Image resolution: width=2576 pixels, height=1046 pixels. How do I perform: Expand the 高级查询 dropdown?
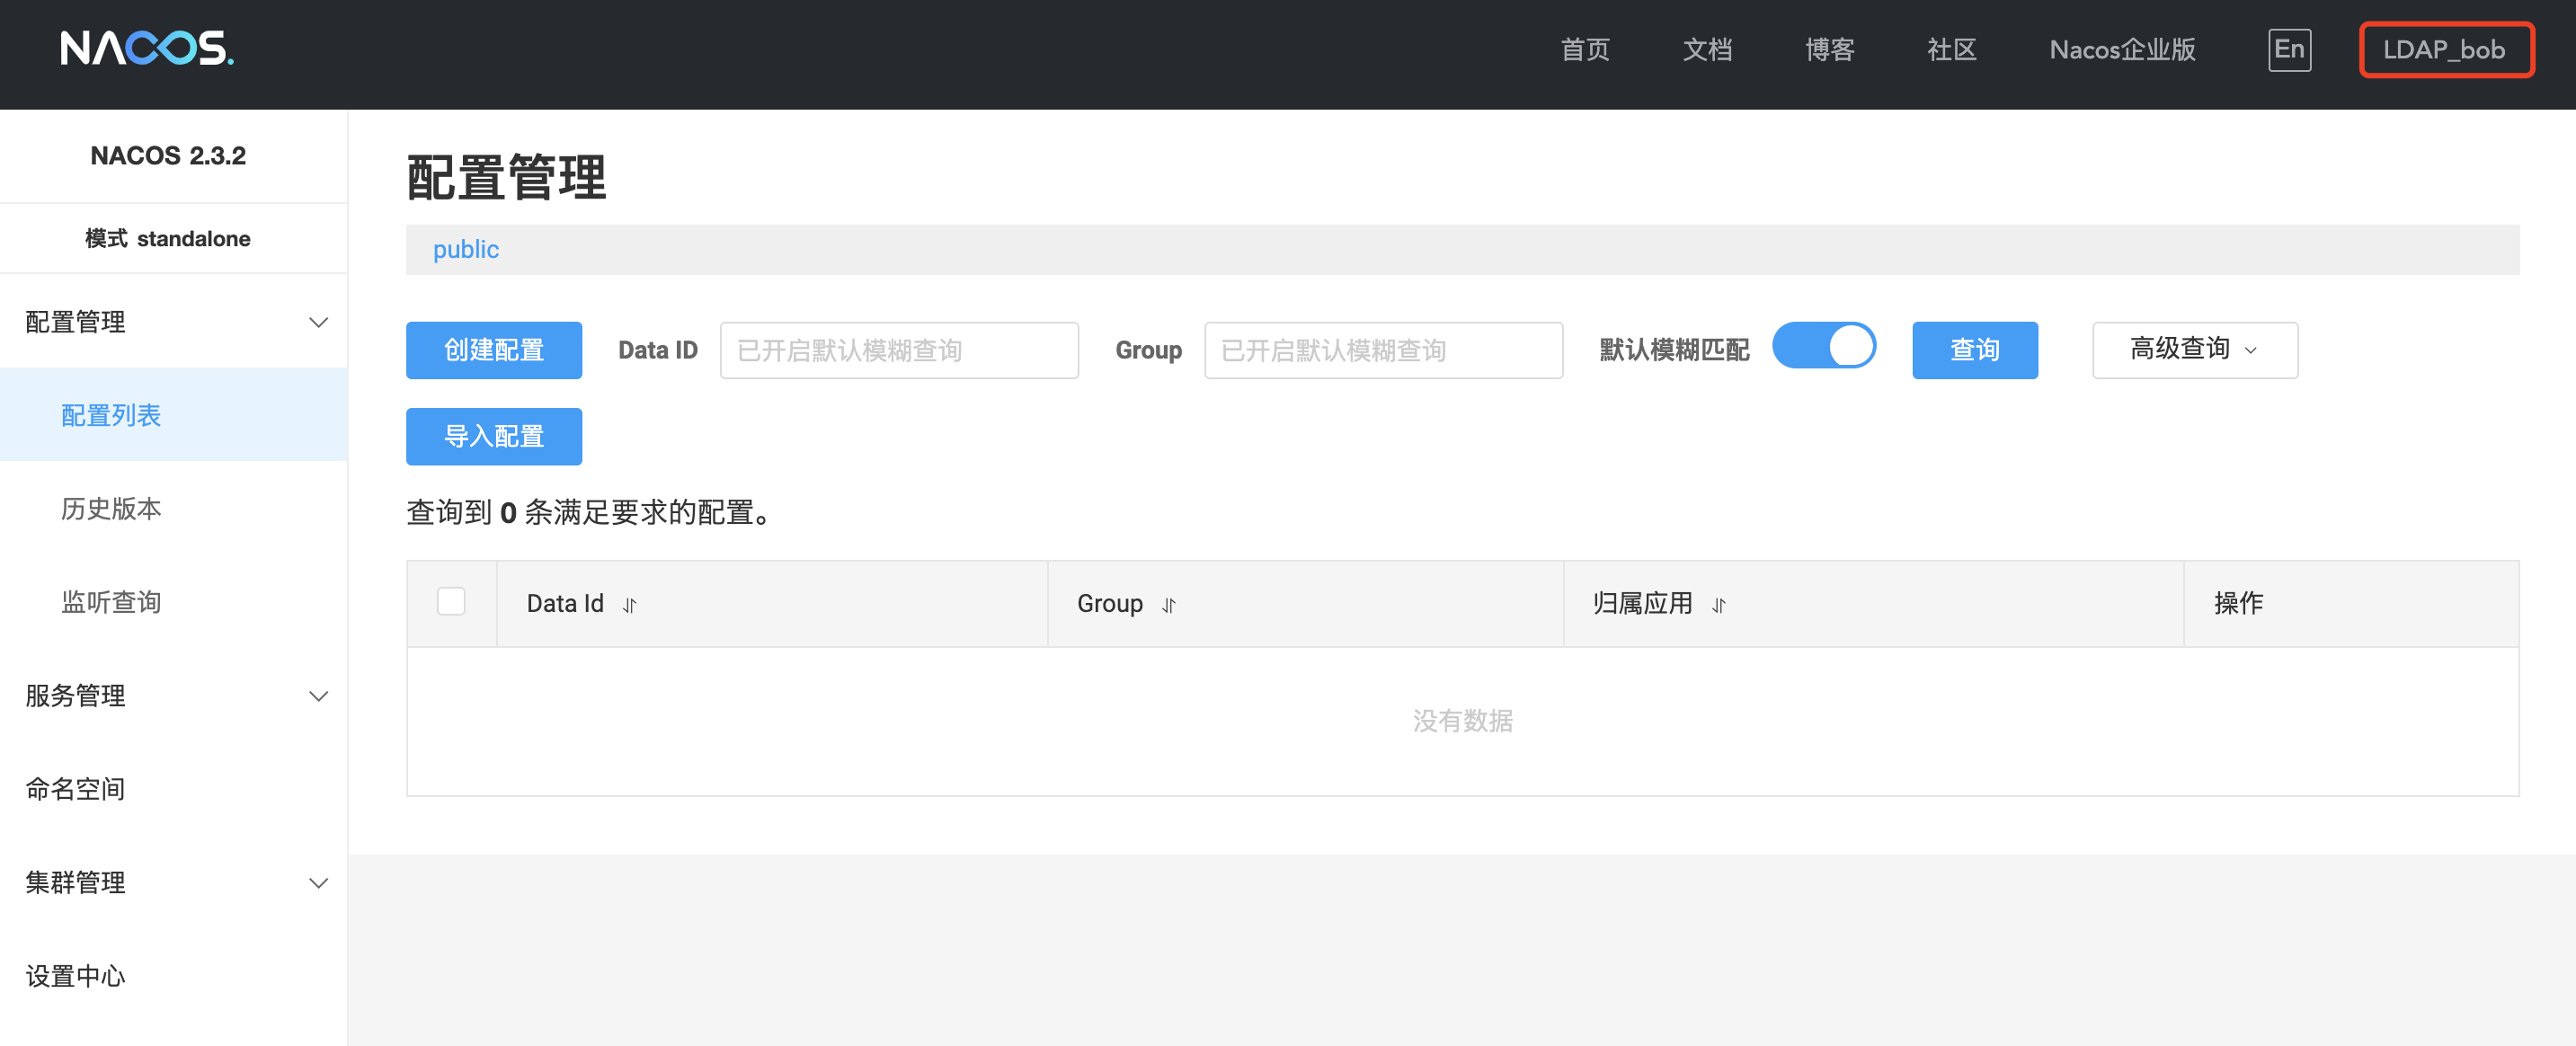pyautogui.click(x=2194, y=349)
